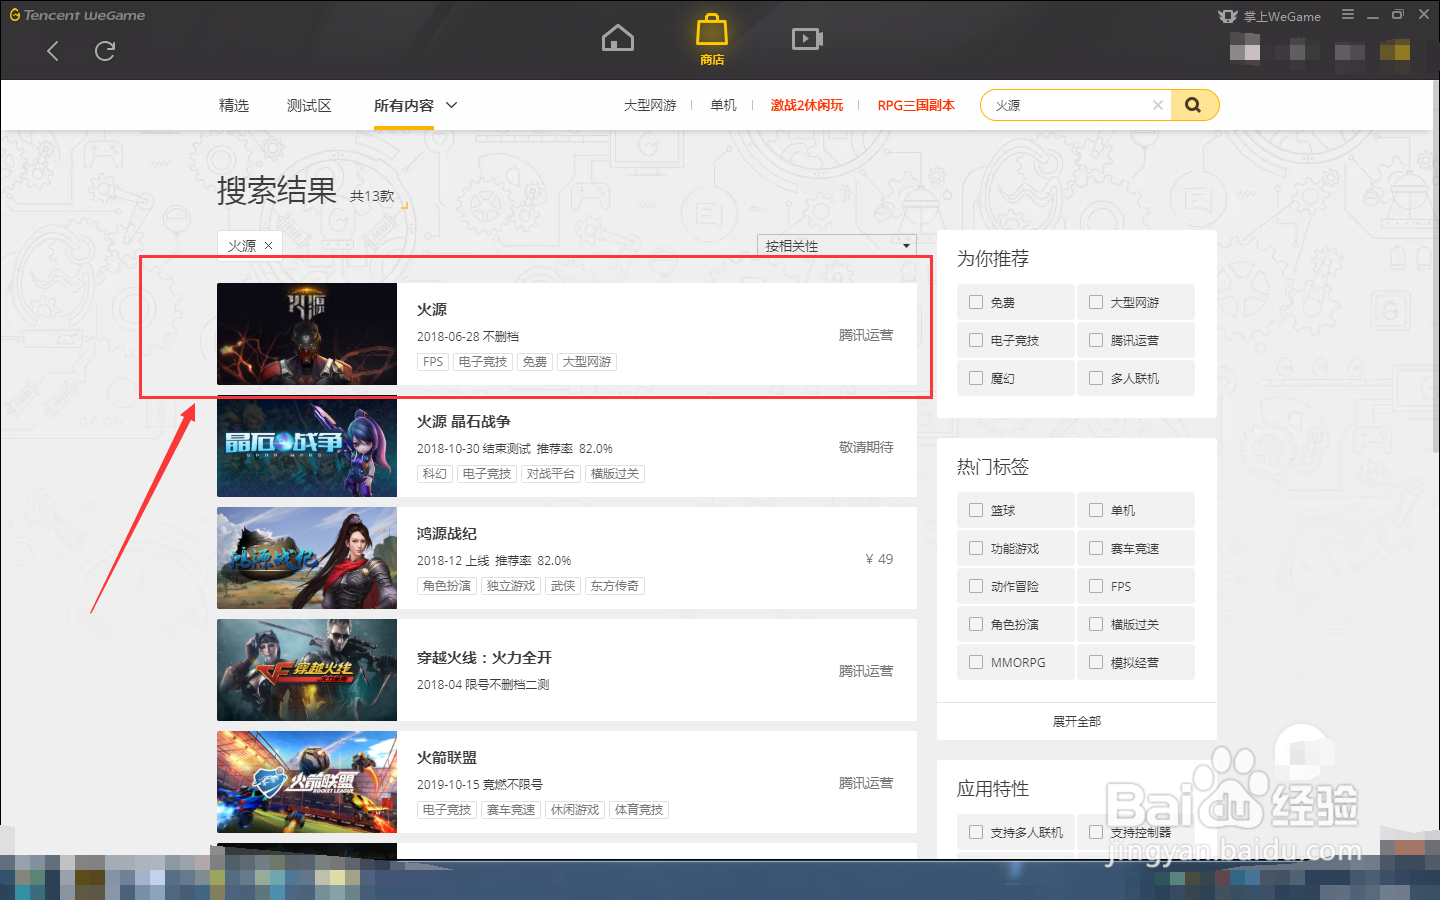Open the hamburger menu icon in title bar
1440x900 pixels.
tap(1348, 15)
